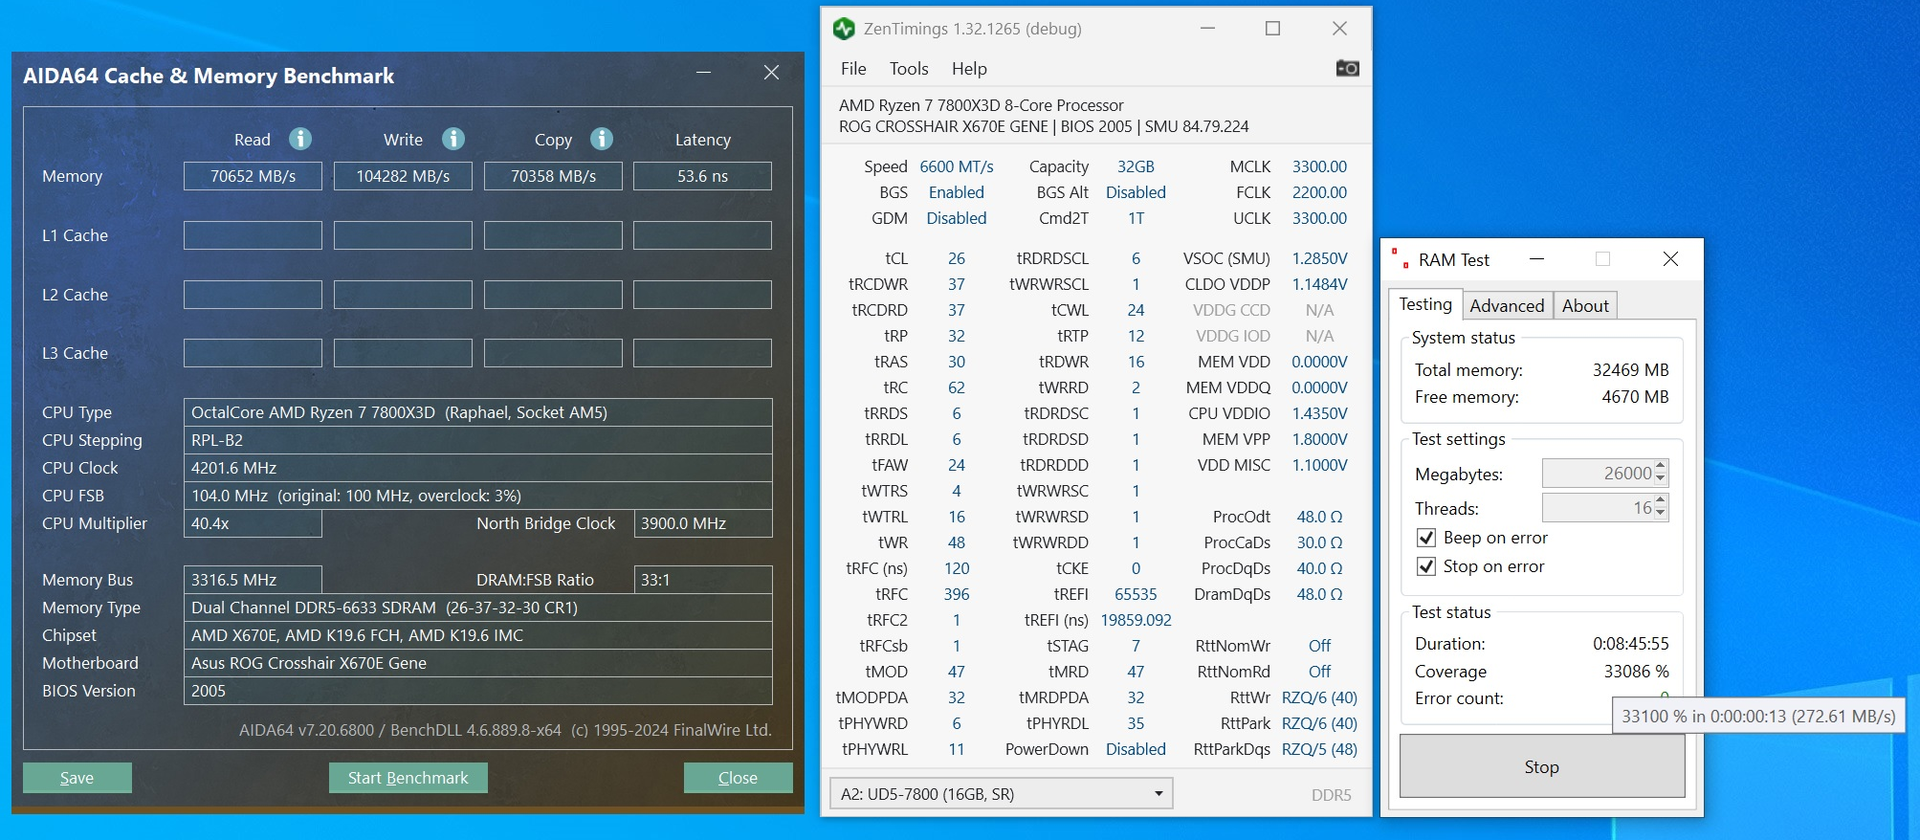The width and height of the screenshot is (1920, 840).
Task: Decrease the Megabytes value with down arrow
Action: (x=1661, y=480)
